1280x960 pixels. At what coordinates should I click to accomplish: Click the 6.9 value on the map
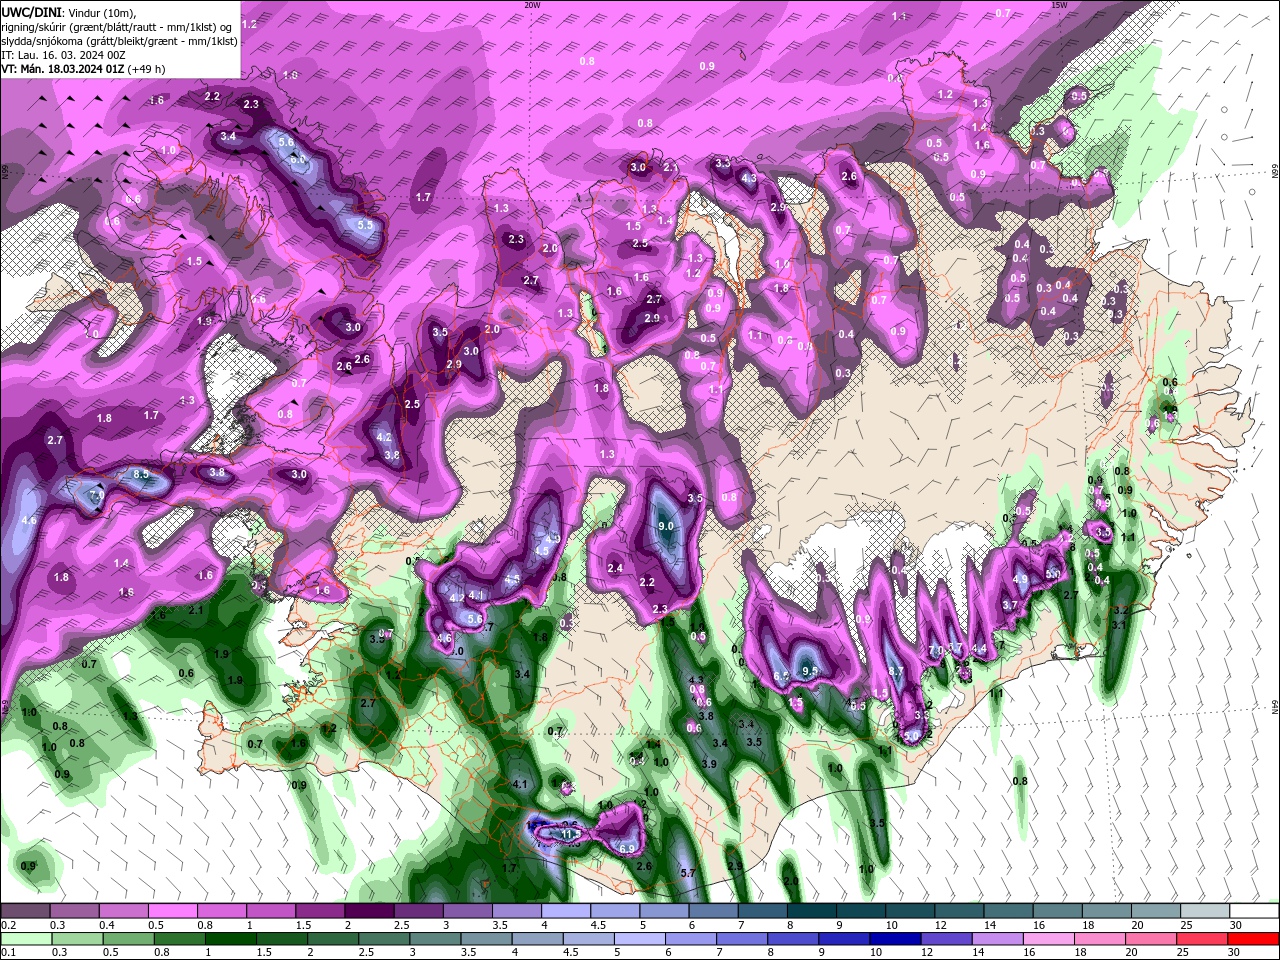tap(627, 848)
